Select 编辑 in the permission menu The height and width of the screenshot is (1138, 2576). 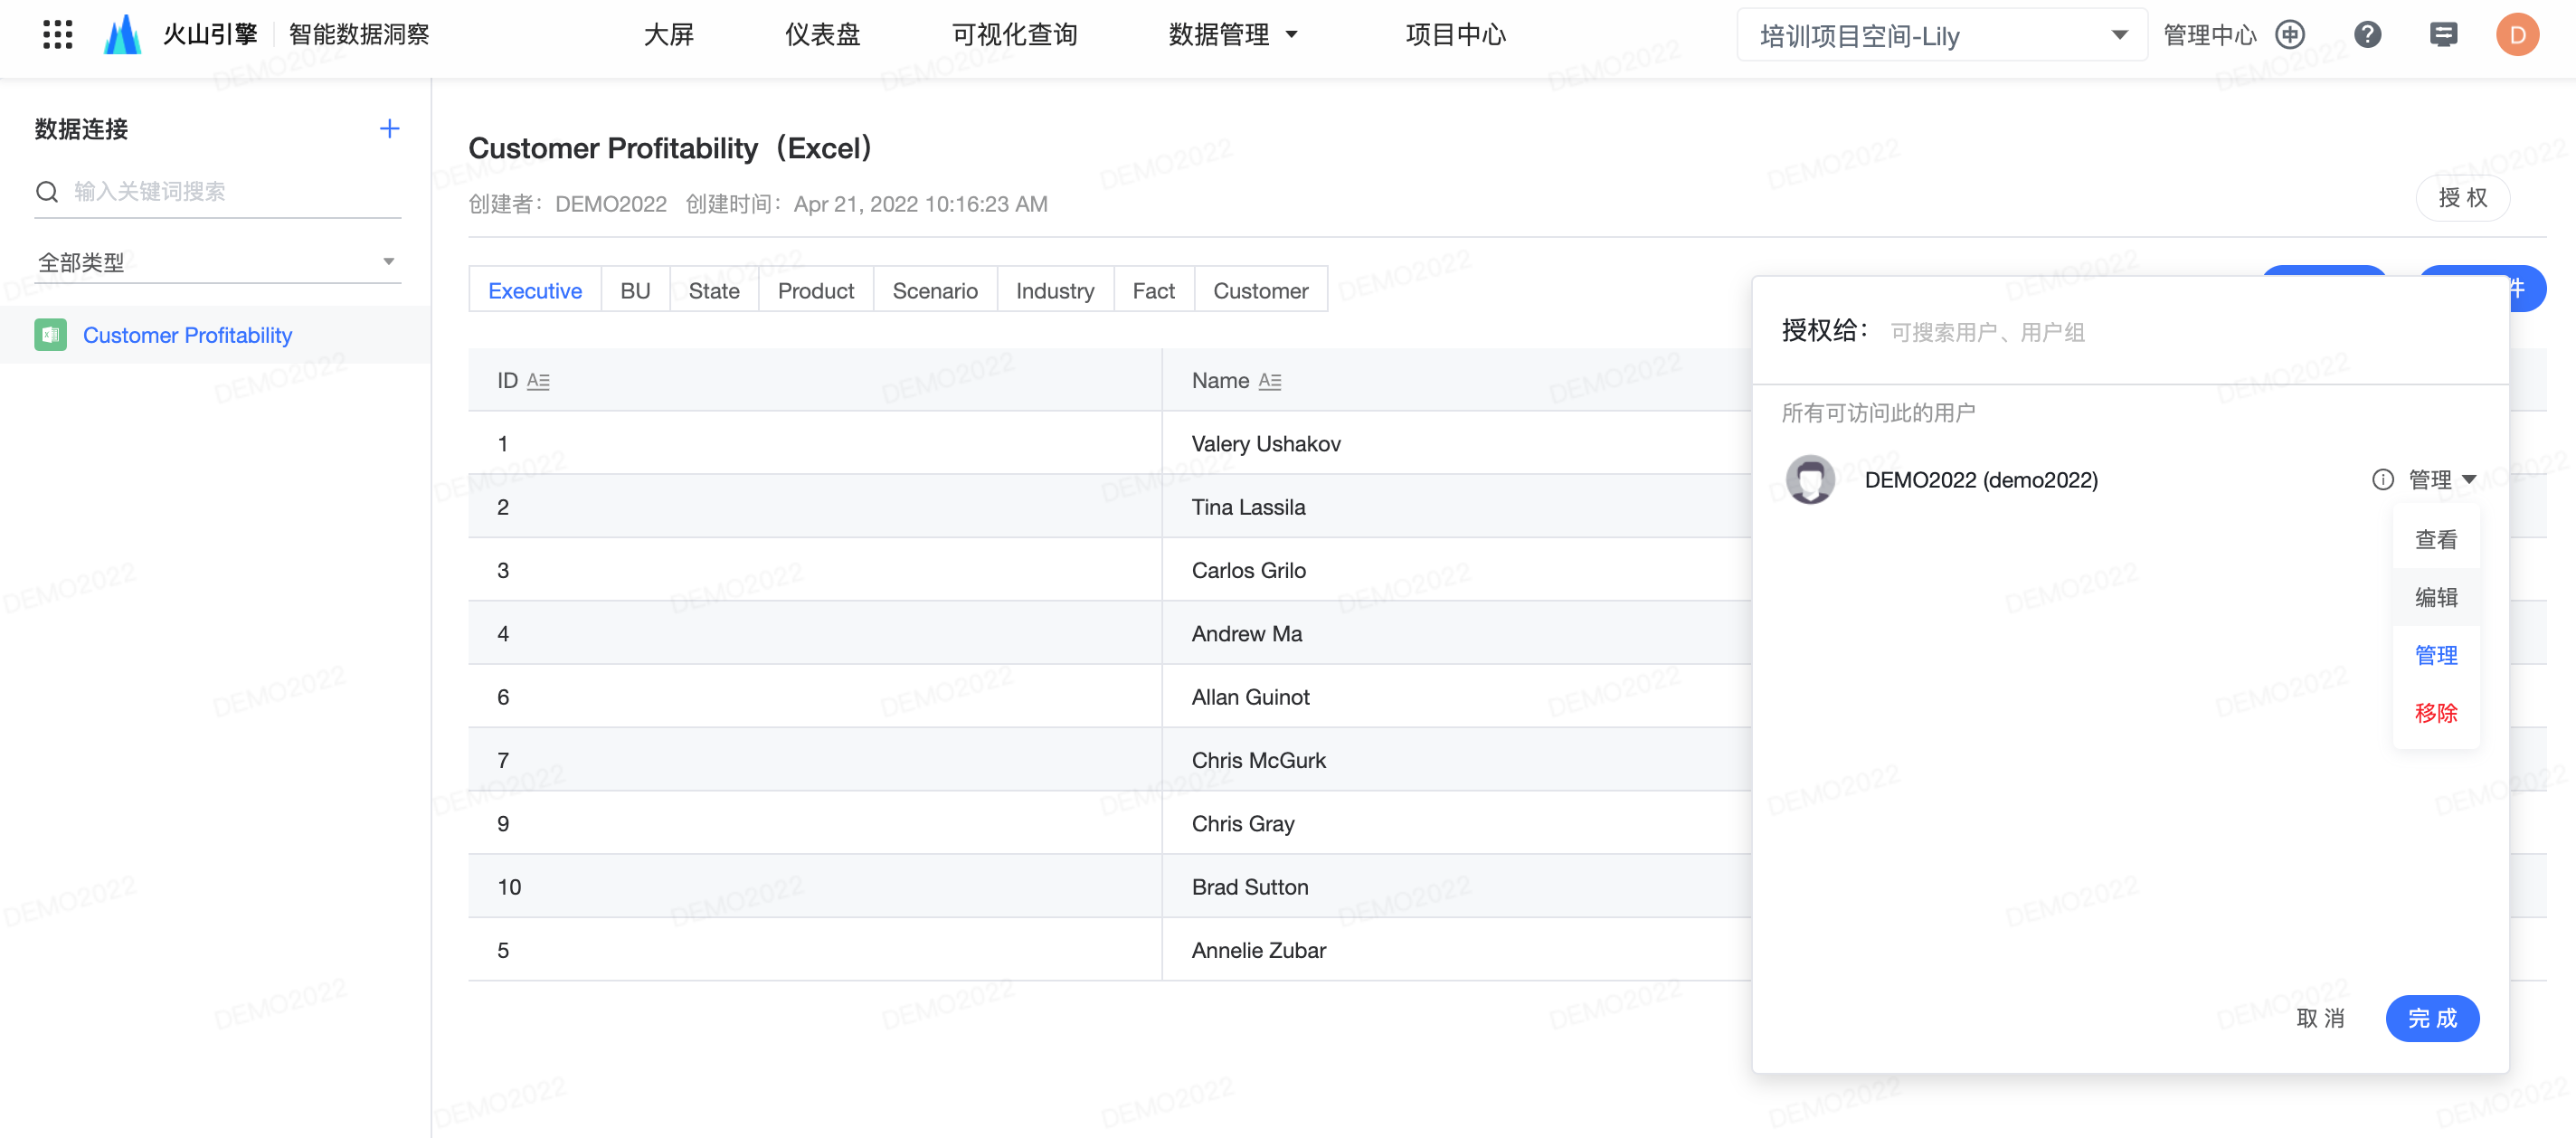[x=2435, y=597]
